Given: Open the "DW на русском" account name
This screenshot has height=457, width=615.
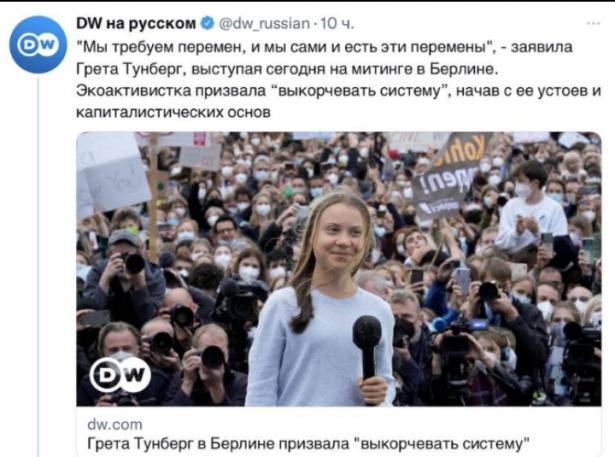Looking at the screenshot, I should coord(136,24).
